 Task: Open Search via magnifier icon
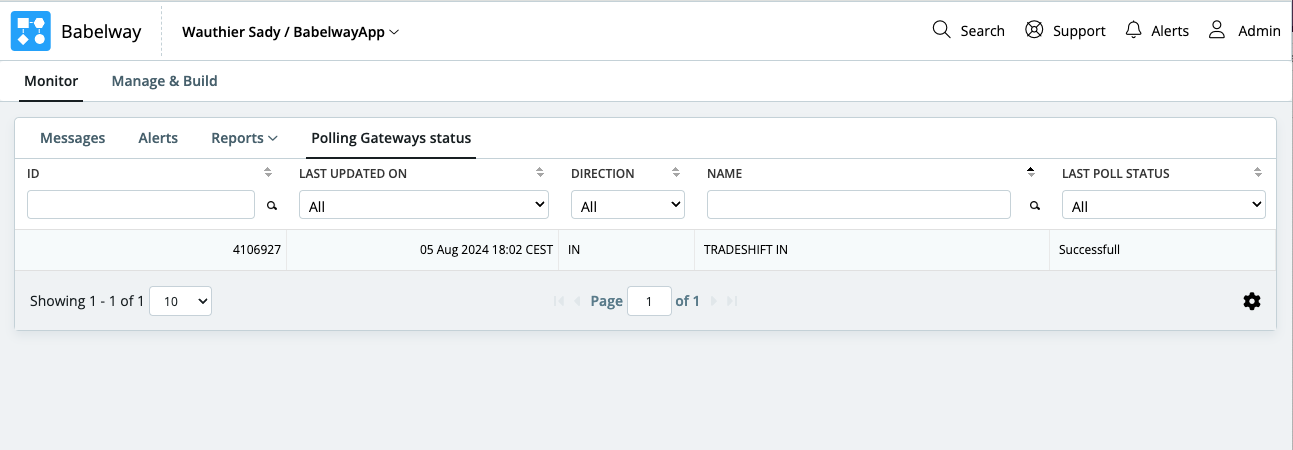pos(941,30)
